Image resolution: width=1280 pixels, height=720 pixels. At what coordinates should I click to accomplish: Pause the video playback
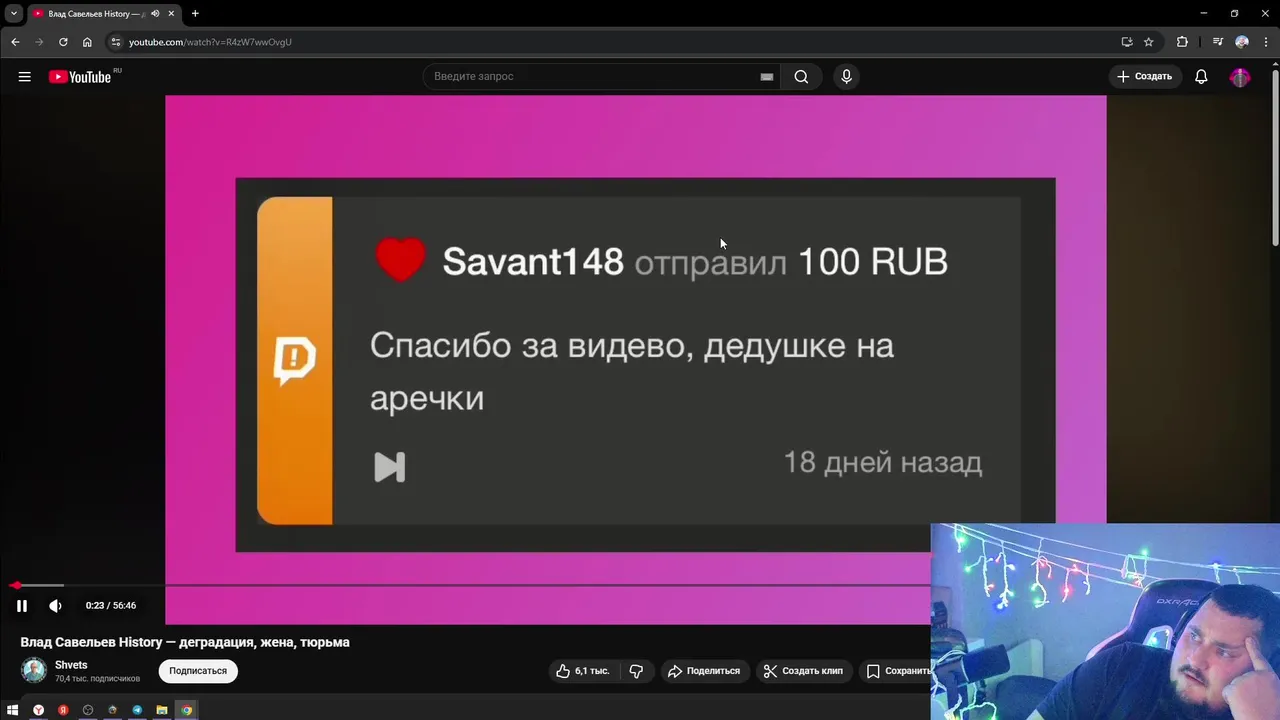coord(22,606)
